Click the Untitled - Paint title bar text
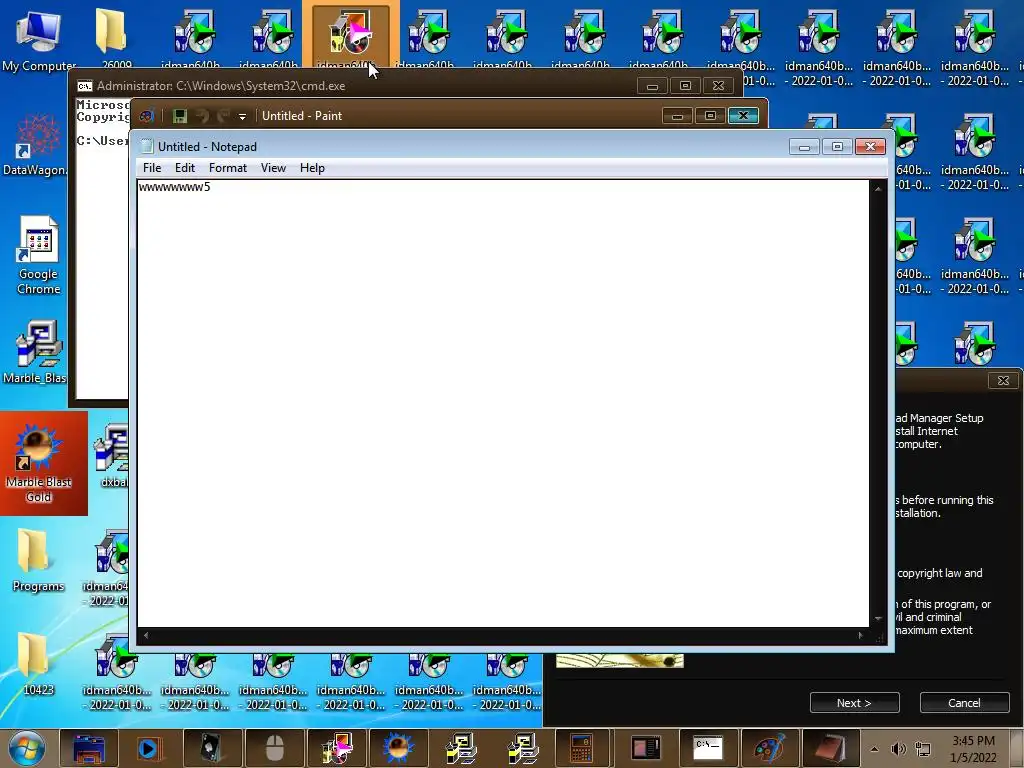 coord(302,116)
